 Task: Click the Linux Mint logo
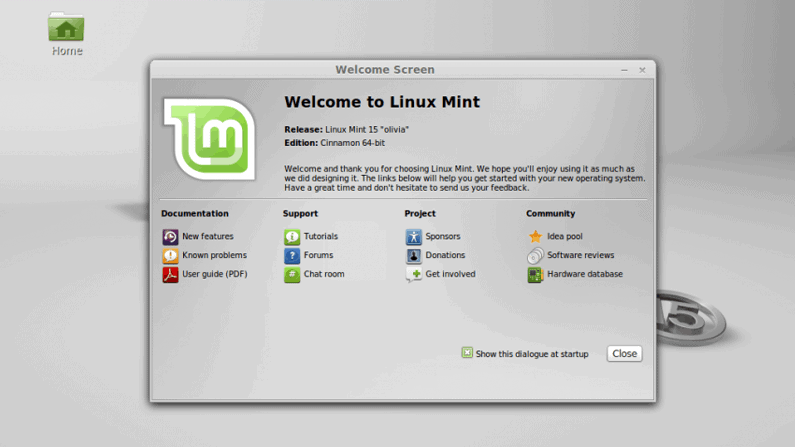210,139
